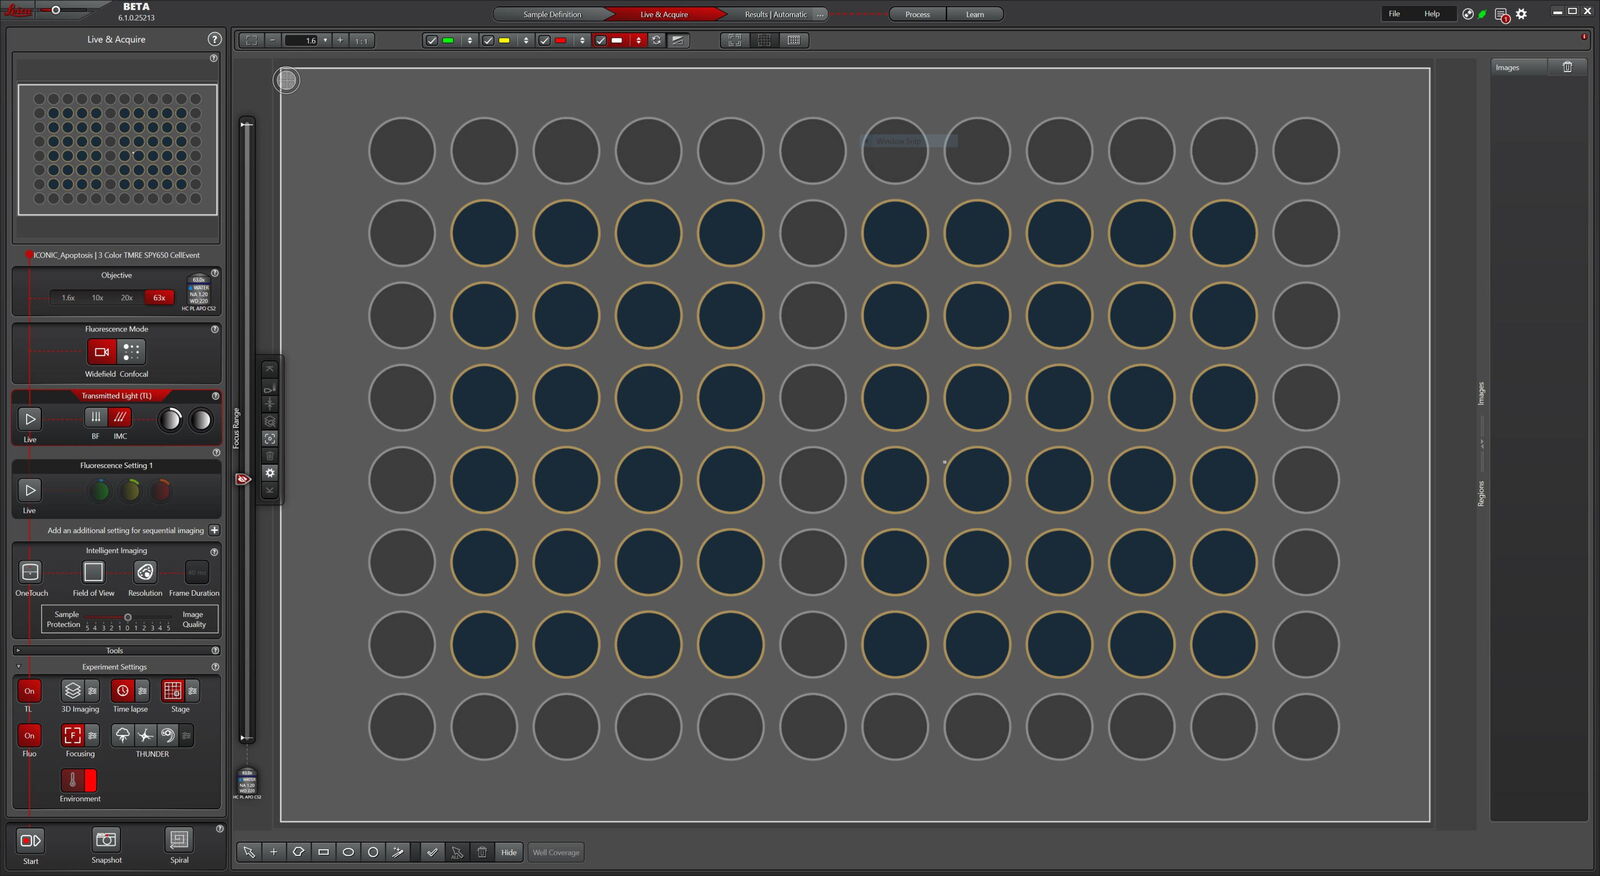
Task: Toggle Environment control
Action: pos(79,780)
